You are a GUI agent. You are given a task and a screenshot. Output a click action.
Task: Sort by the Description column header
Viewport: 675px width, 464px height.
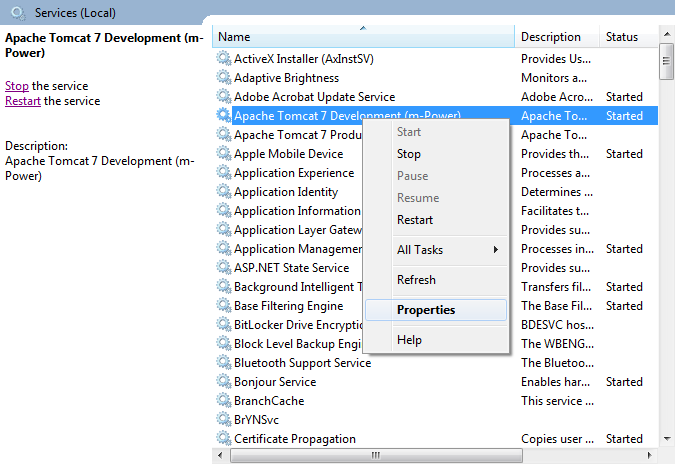pyautogui.click(x=557, y=37)
